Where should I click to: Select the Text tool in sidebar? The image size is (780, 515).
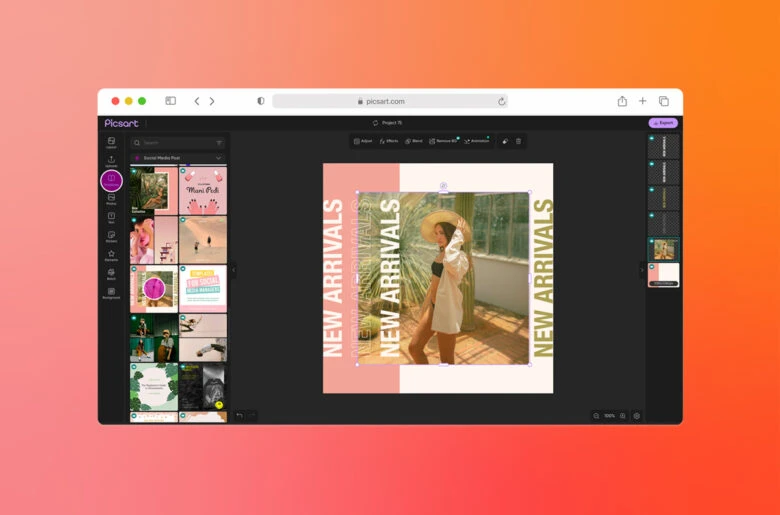point(111,218)
